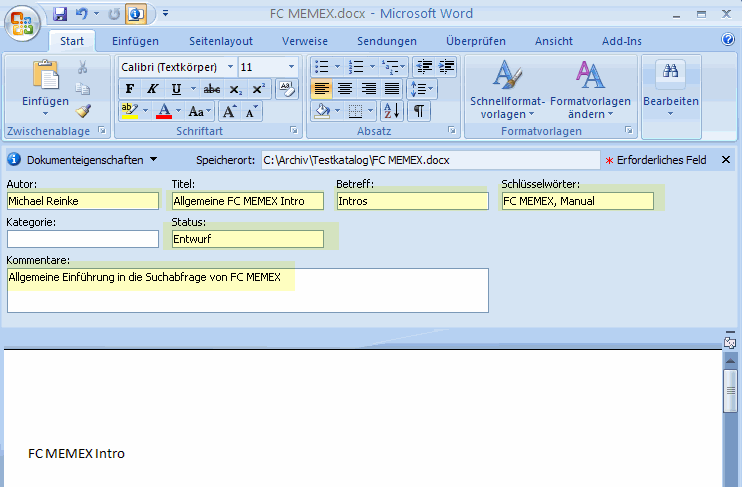742x487 pixels.
Task: Open the Absatz dialog launcher
Action: (452, 130)
